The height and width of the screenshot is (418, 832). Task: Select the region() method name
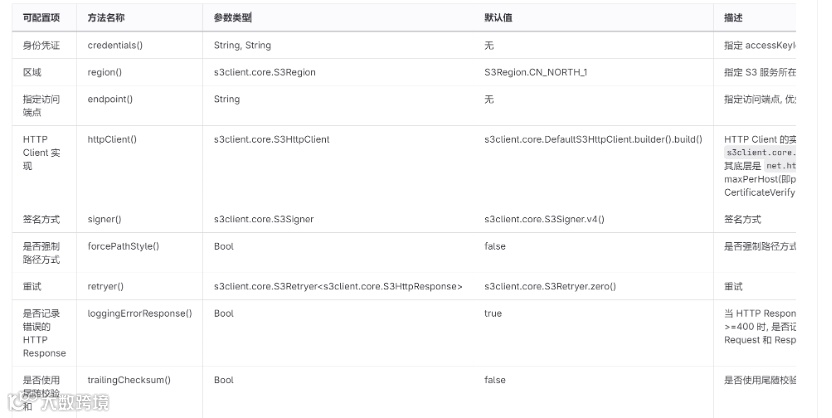(x=104, y=72)
